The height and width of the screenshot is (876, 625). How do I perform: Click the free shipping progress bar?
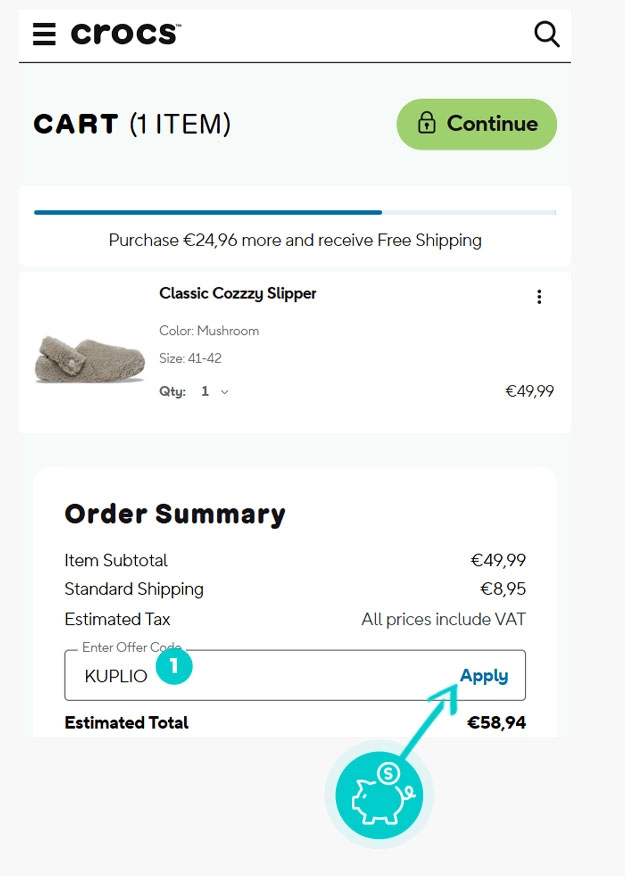pyautogui.click(x=295, y=212)
